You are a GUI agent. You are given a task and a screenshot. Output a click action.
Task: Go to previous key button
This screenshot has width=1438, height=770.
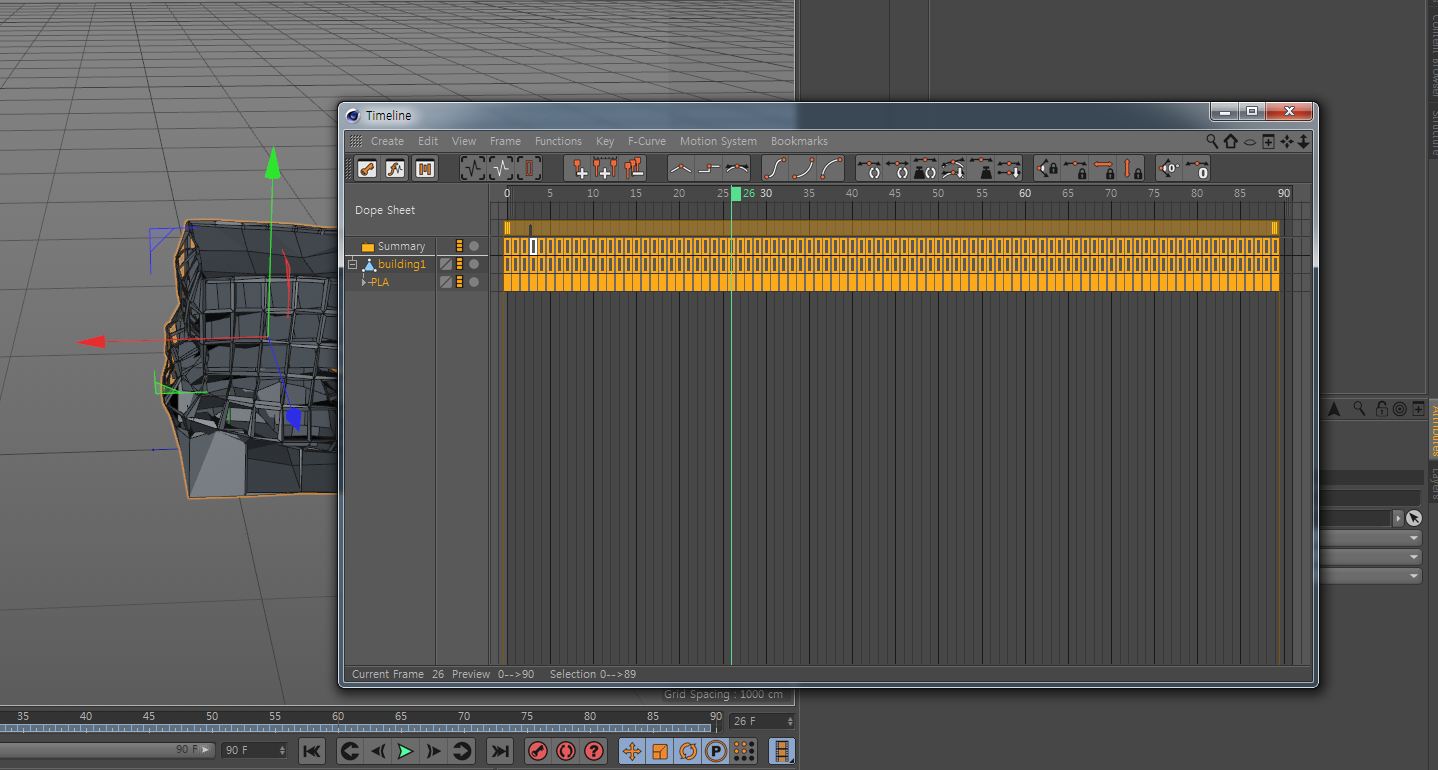(349, 751)
